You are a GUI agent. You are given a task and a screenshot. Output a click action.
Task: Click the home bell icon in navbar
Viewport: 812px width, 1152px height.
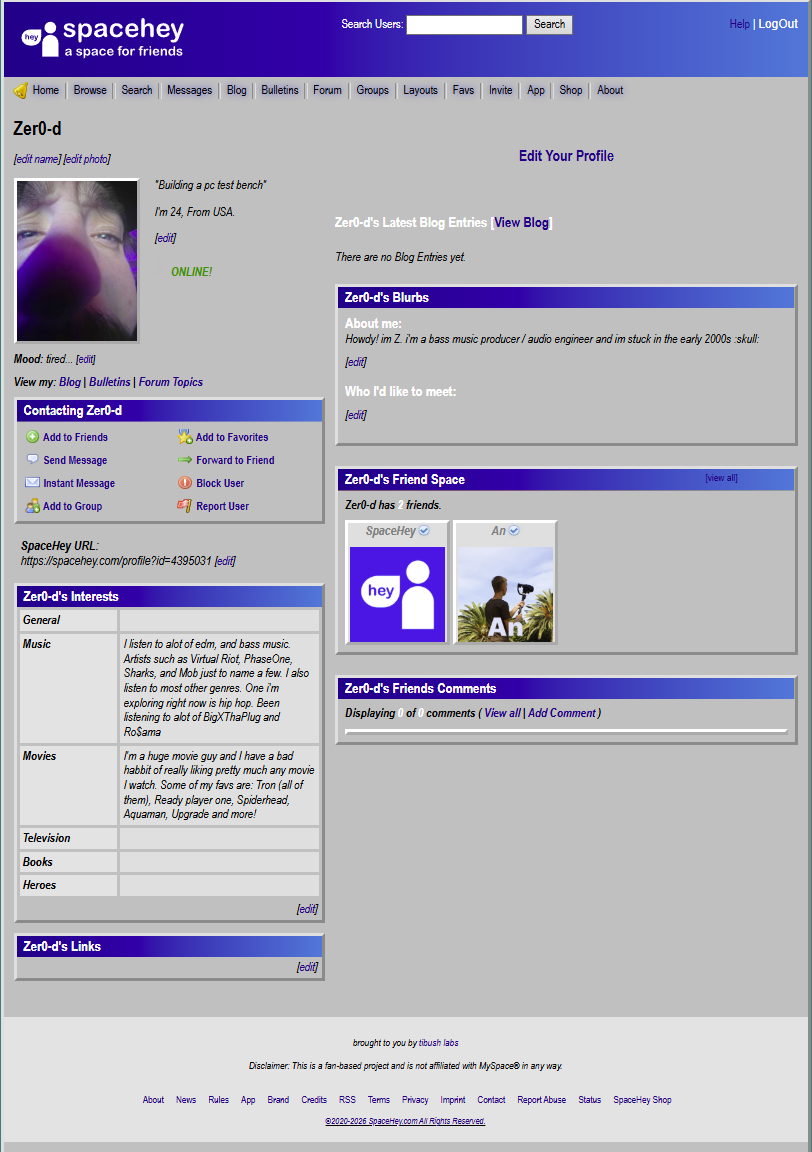click(20, 91)
